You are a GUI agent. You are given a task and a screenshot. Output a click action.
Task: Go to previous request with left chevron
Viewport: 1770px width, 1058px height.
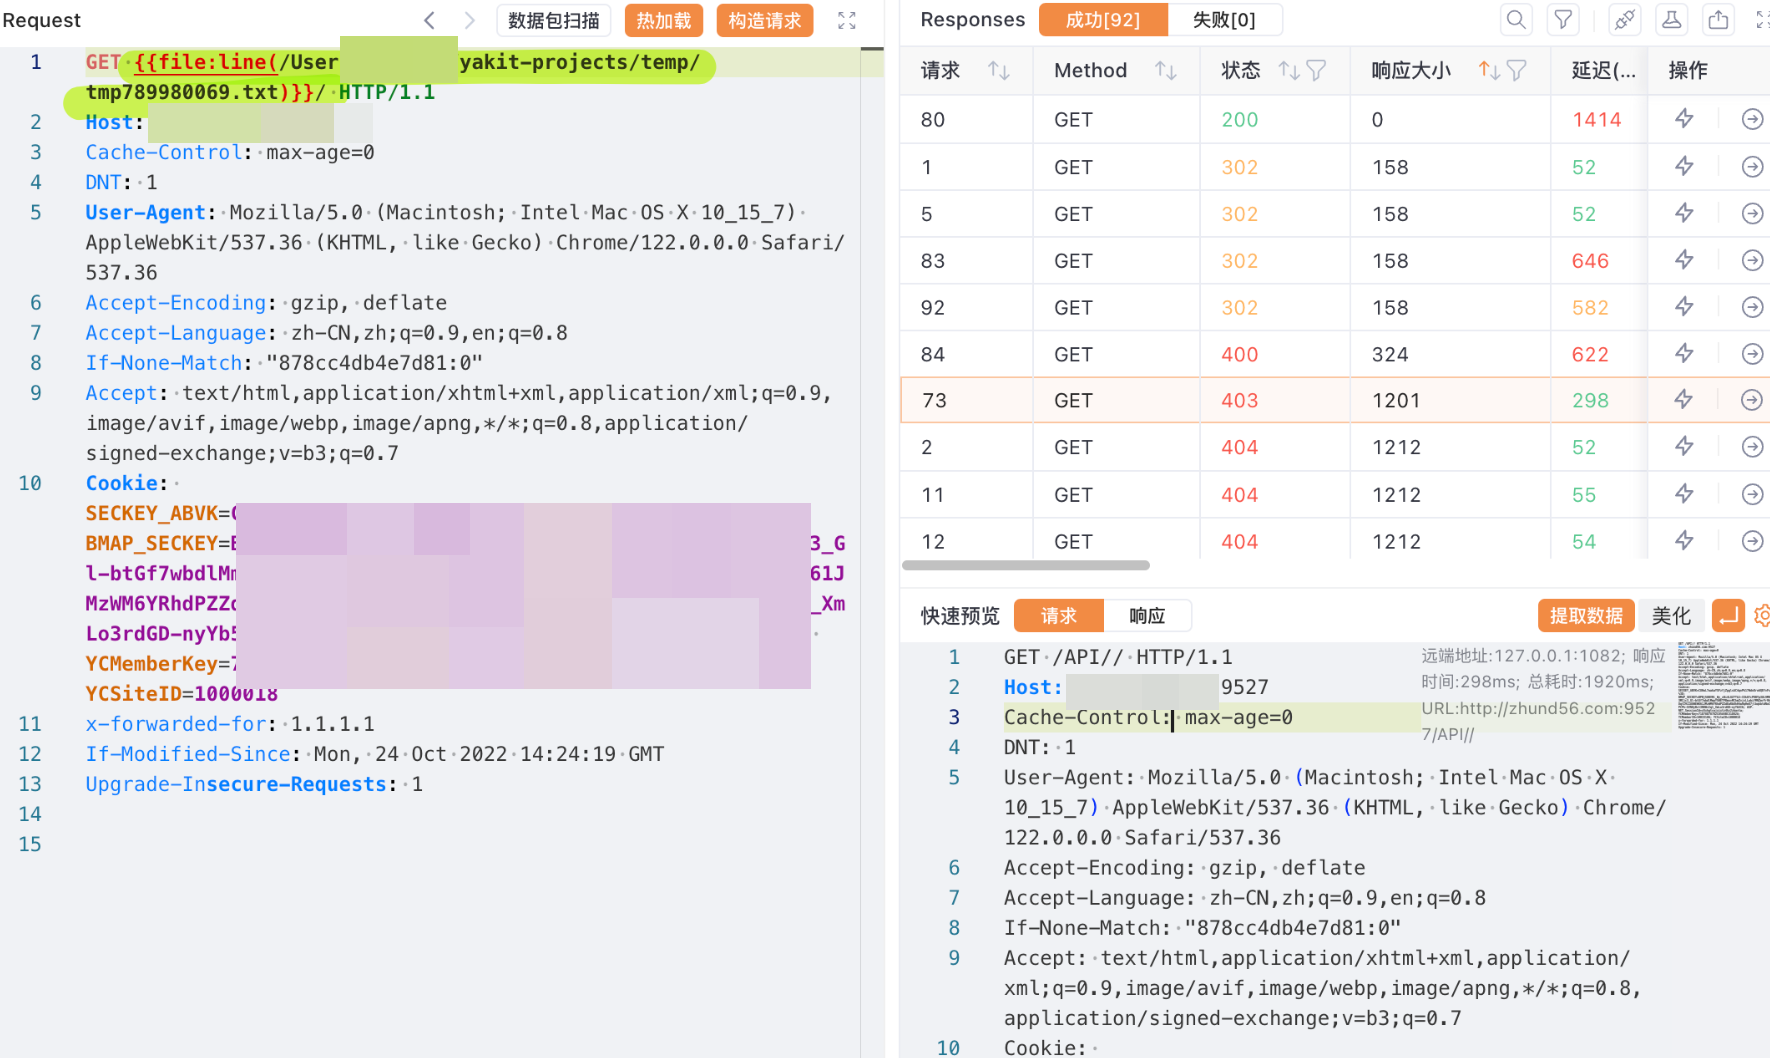430,21
